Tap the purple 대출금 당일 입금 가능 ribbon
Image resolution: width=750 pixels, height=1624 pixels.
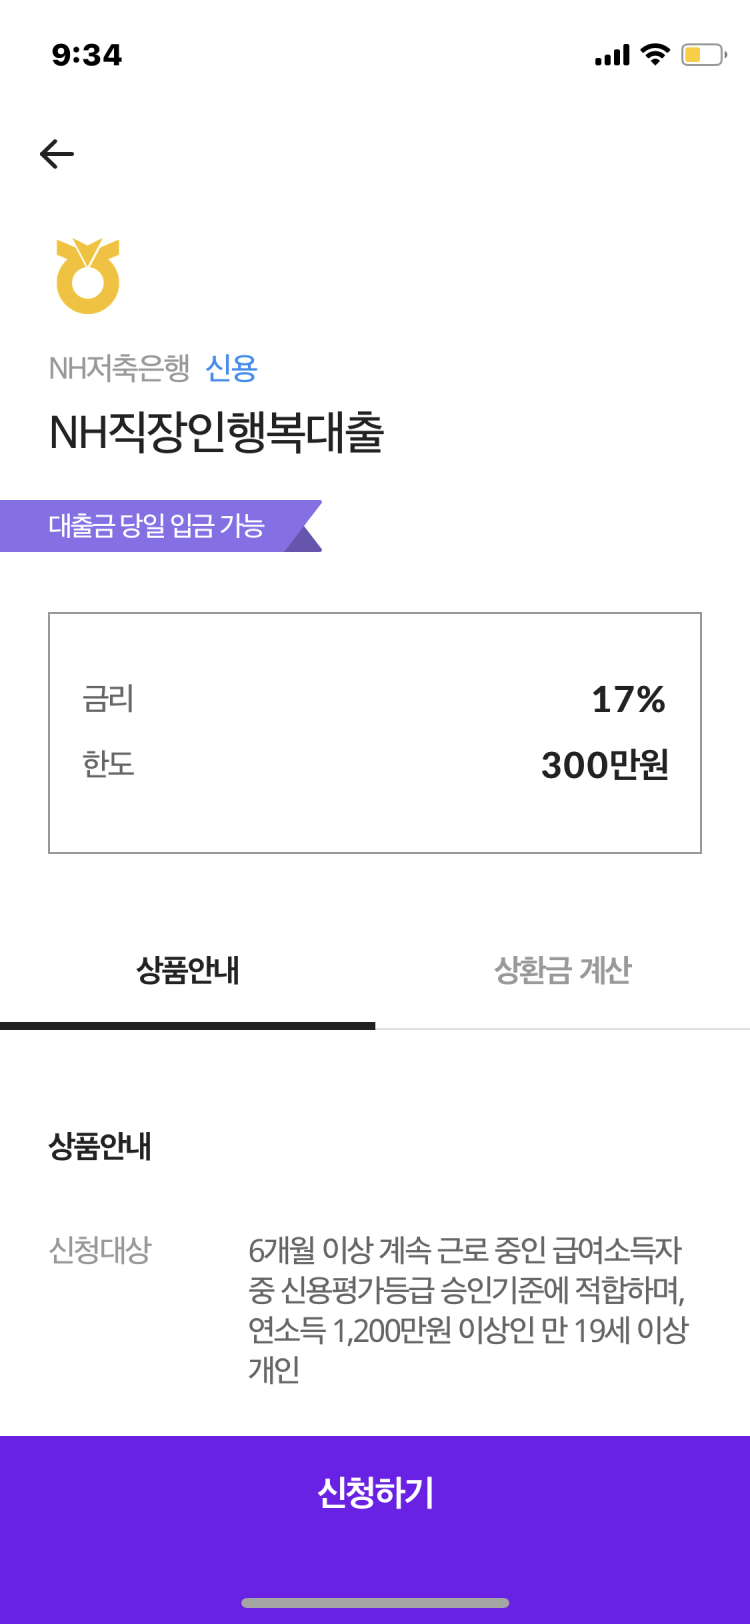click(160, 526)
